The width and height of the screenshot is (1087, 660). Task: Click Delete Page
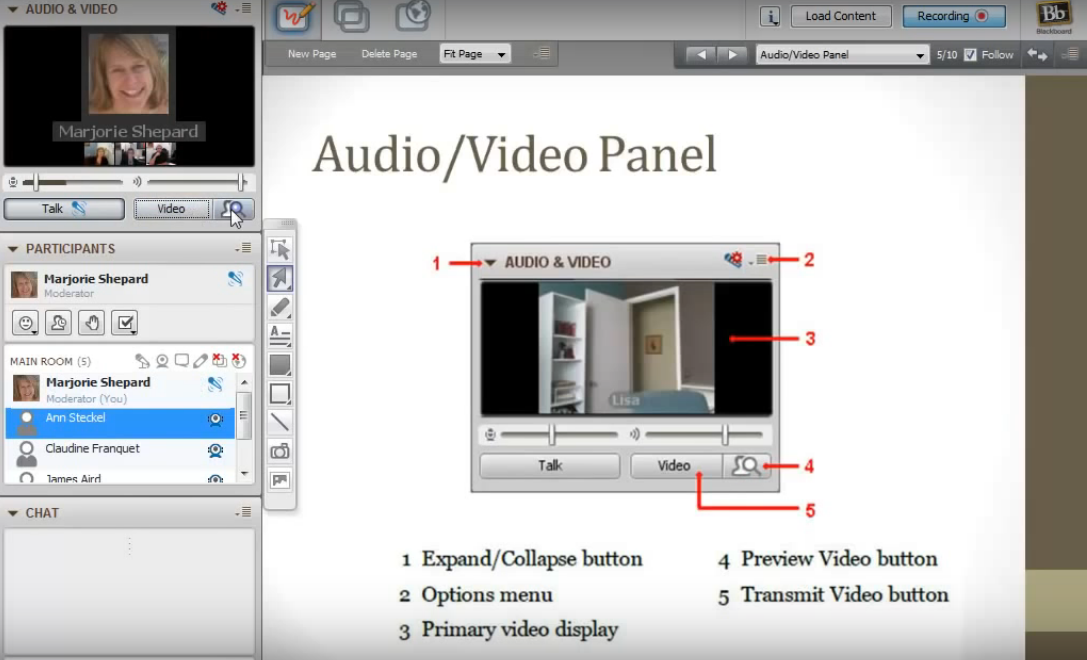coord(389,54)
